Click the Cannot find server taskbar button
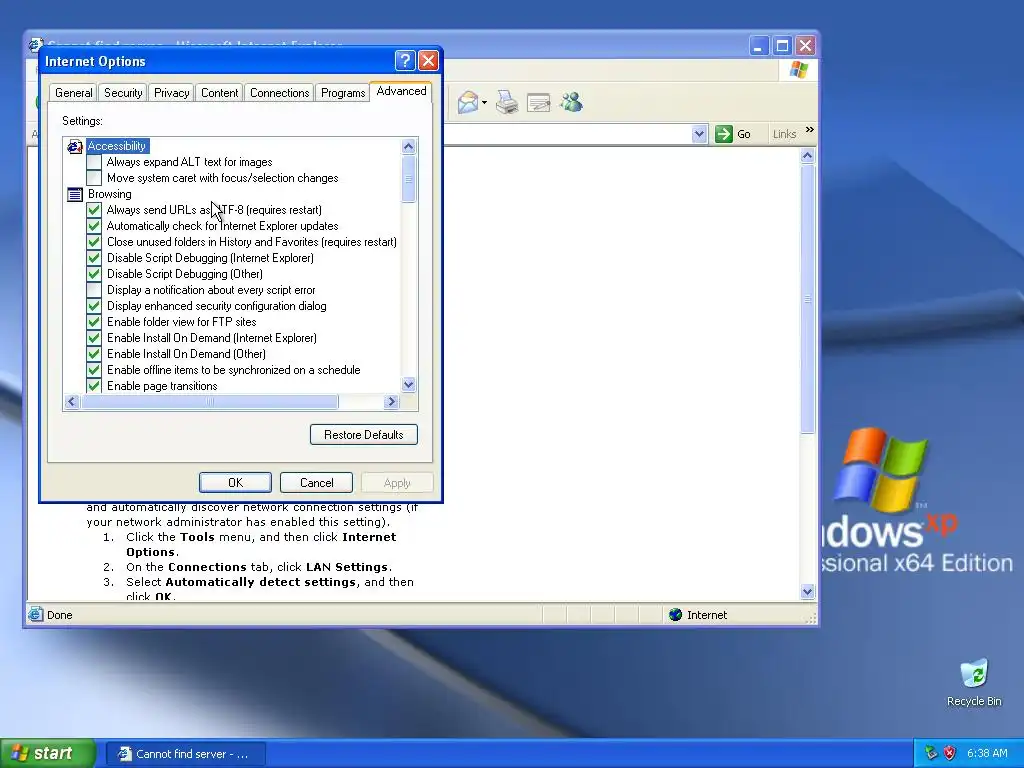The width and height of the screenshot is (1024, 768). 186,754
